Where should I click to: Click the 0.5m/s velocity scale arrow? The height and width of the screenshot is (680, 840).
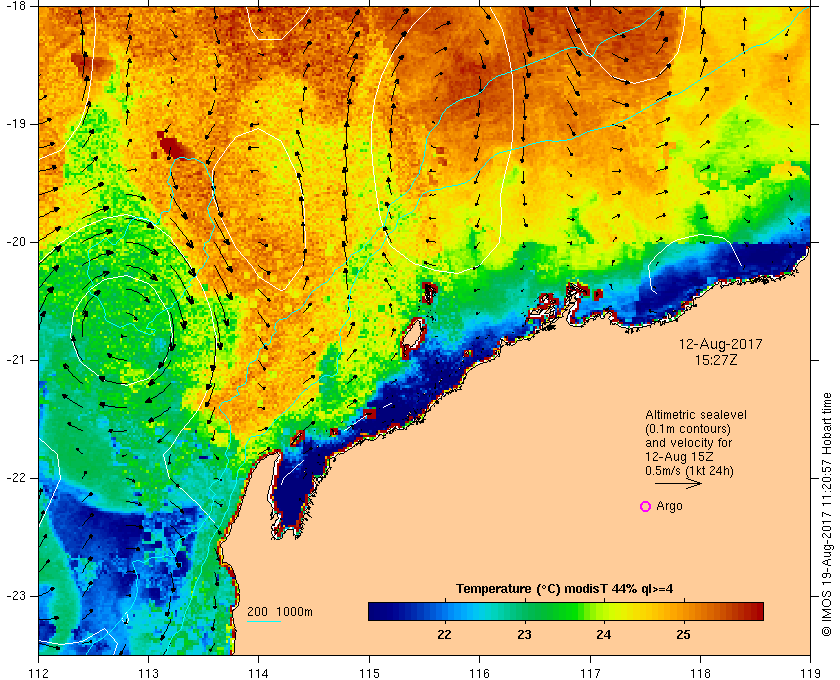click(x=678, y=484)
